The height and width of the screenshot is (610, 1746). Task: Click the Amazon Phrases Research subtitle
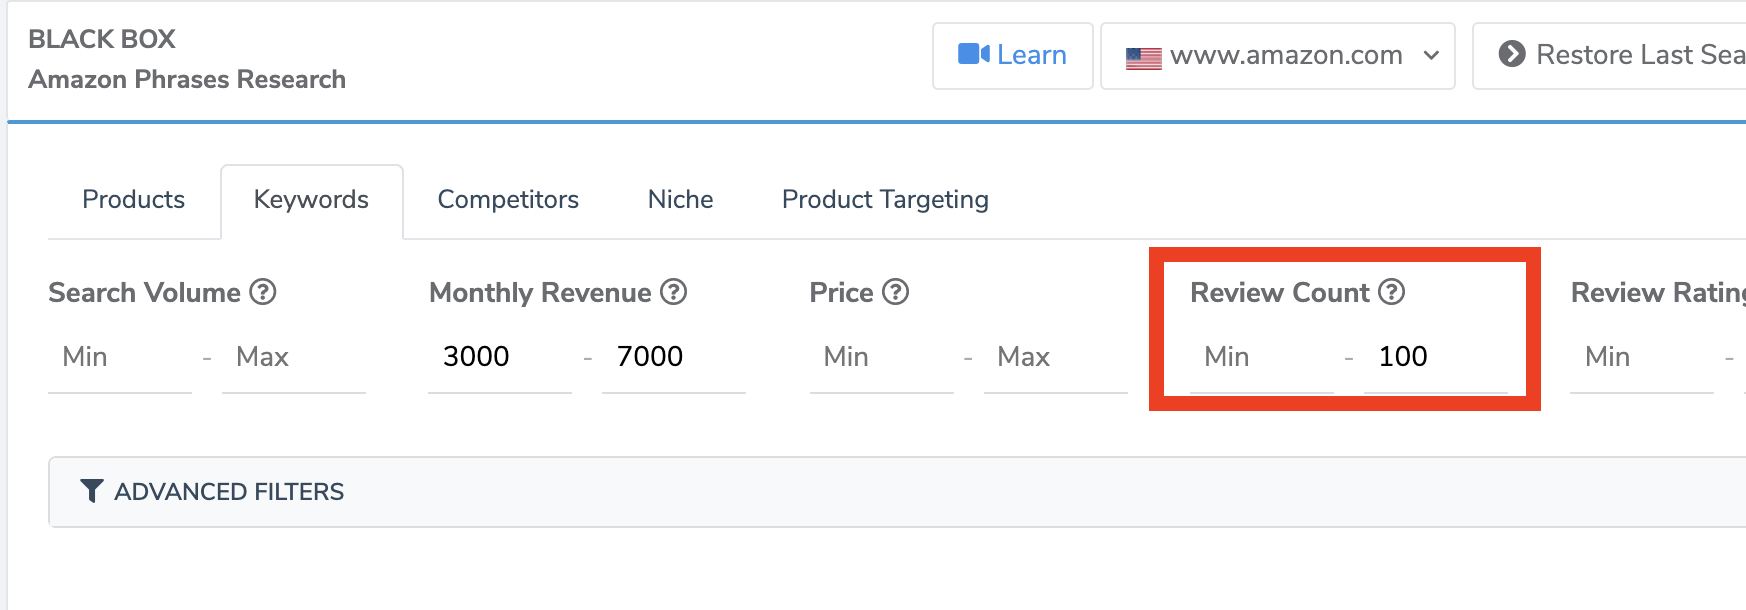tap(187, 79)
